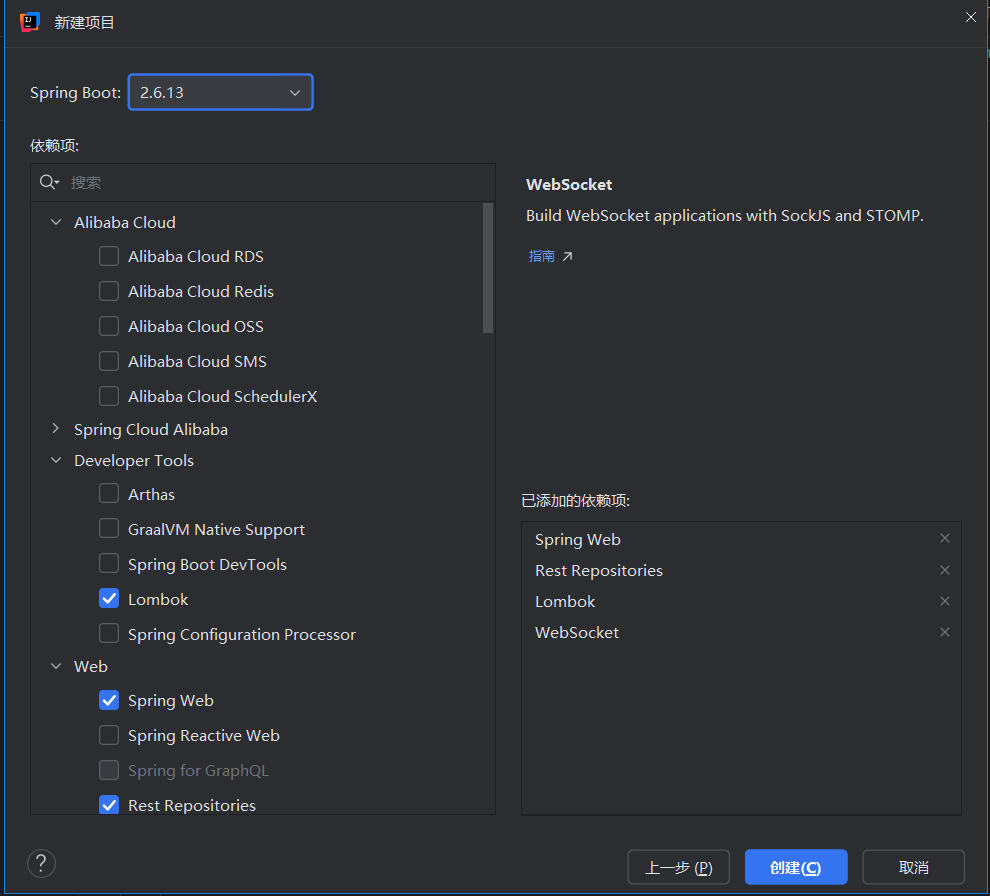Close the 新建项目 dialog
This screenshot has height=896, width=990.
[x=970, y=17]
